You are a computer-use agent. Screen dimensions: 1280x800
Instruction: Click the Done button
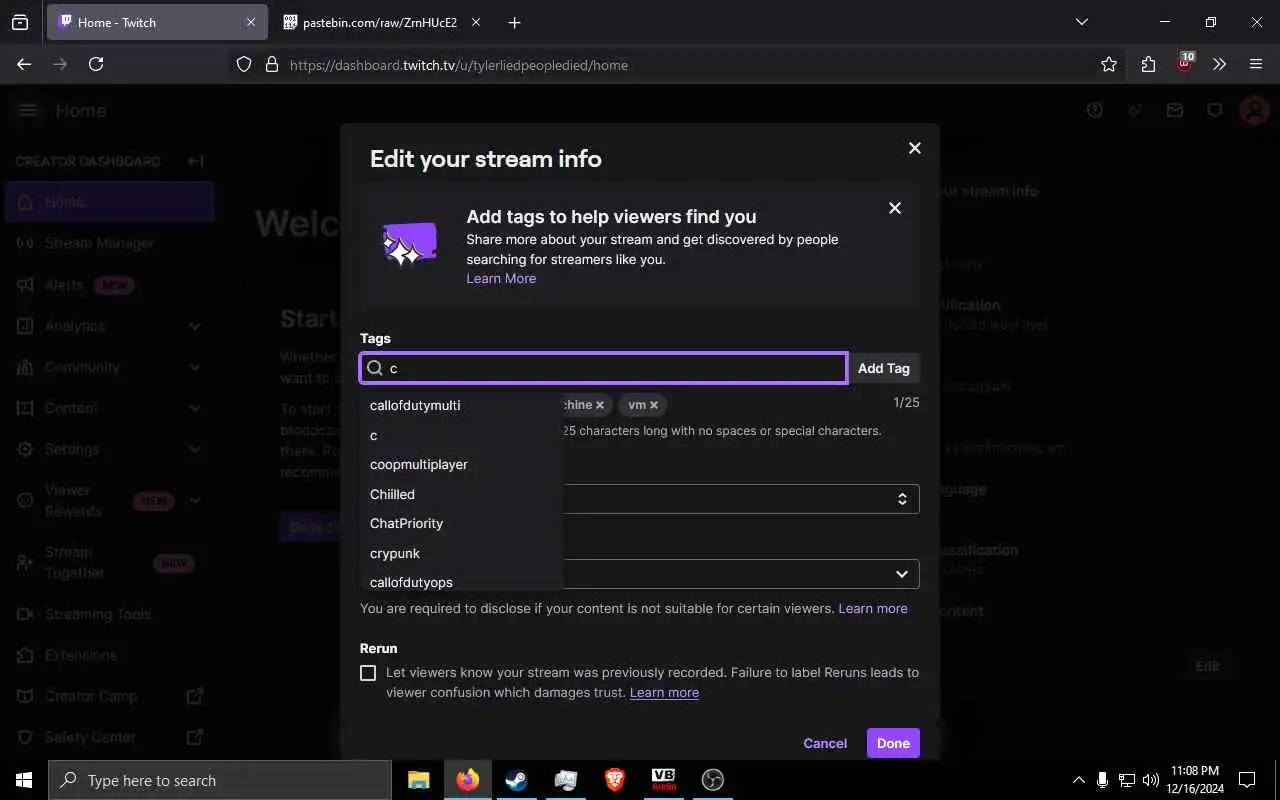(893, 743)
